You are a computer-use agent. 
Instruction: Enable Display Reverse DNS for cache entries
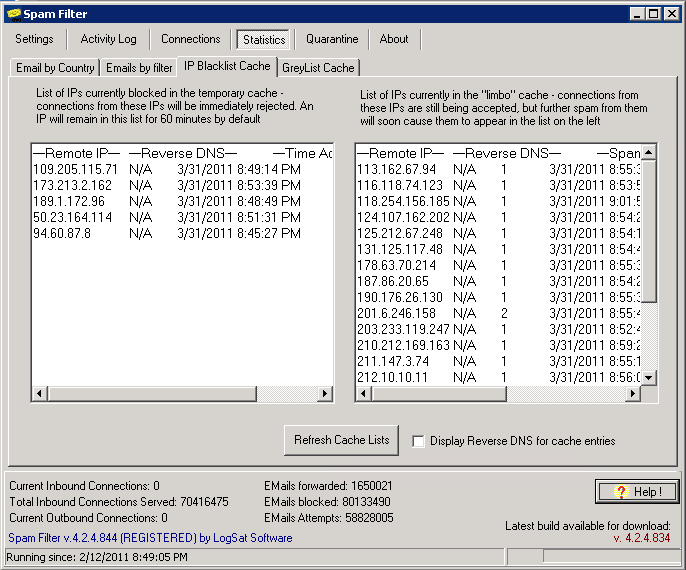click(x=419, y=441)
